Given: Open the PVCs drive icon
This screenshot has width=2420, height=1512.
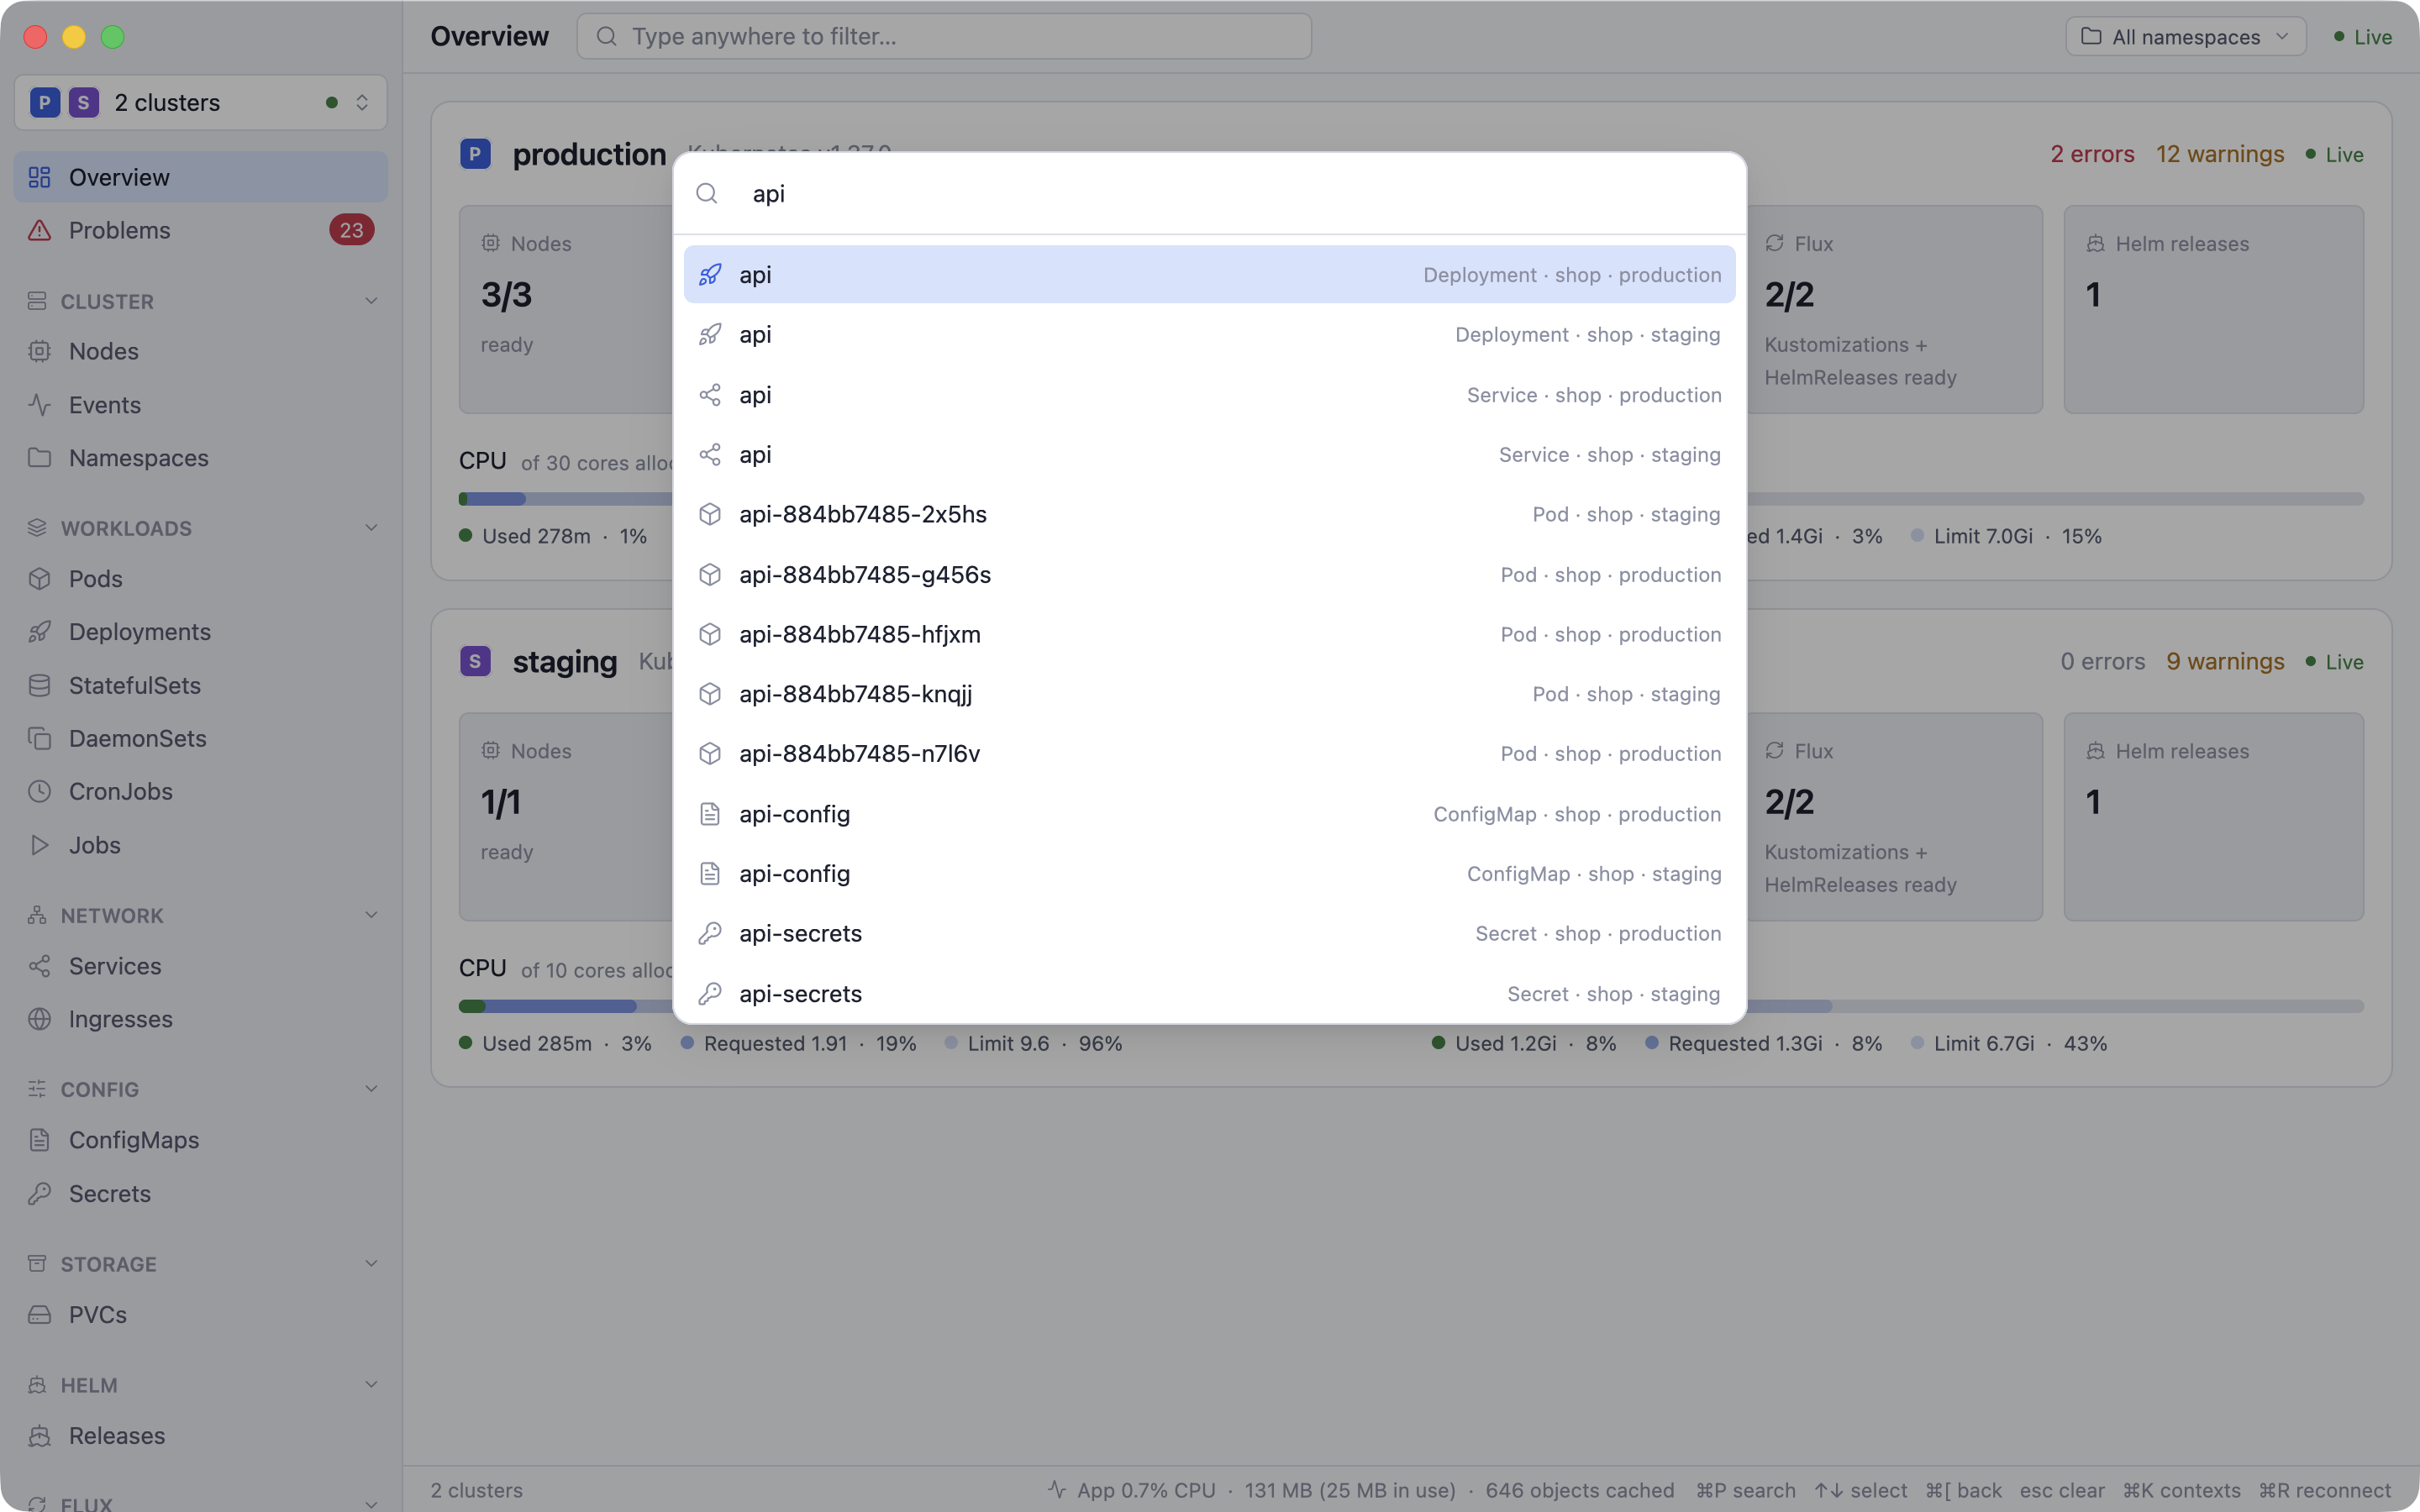Looking at the screenshot, I should point(39,1314).
